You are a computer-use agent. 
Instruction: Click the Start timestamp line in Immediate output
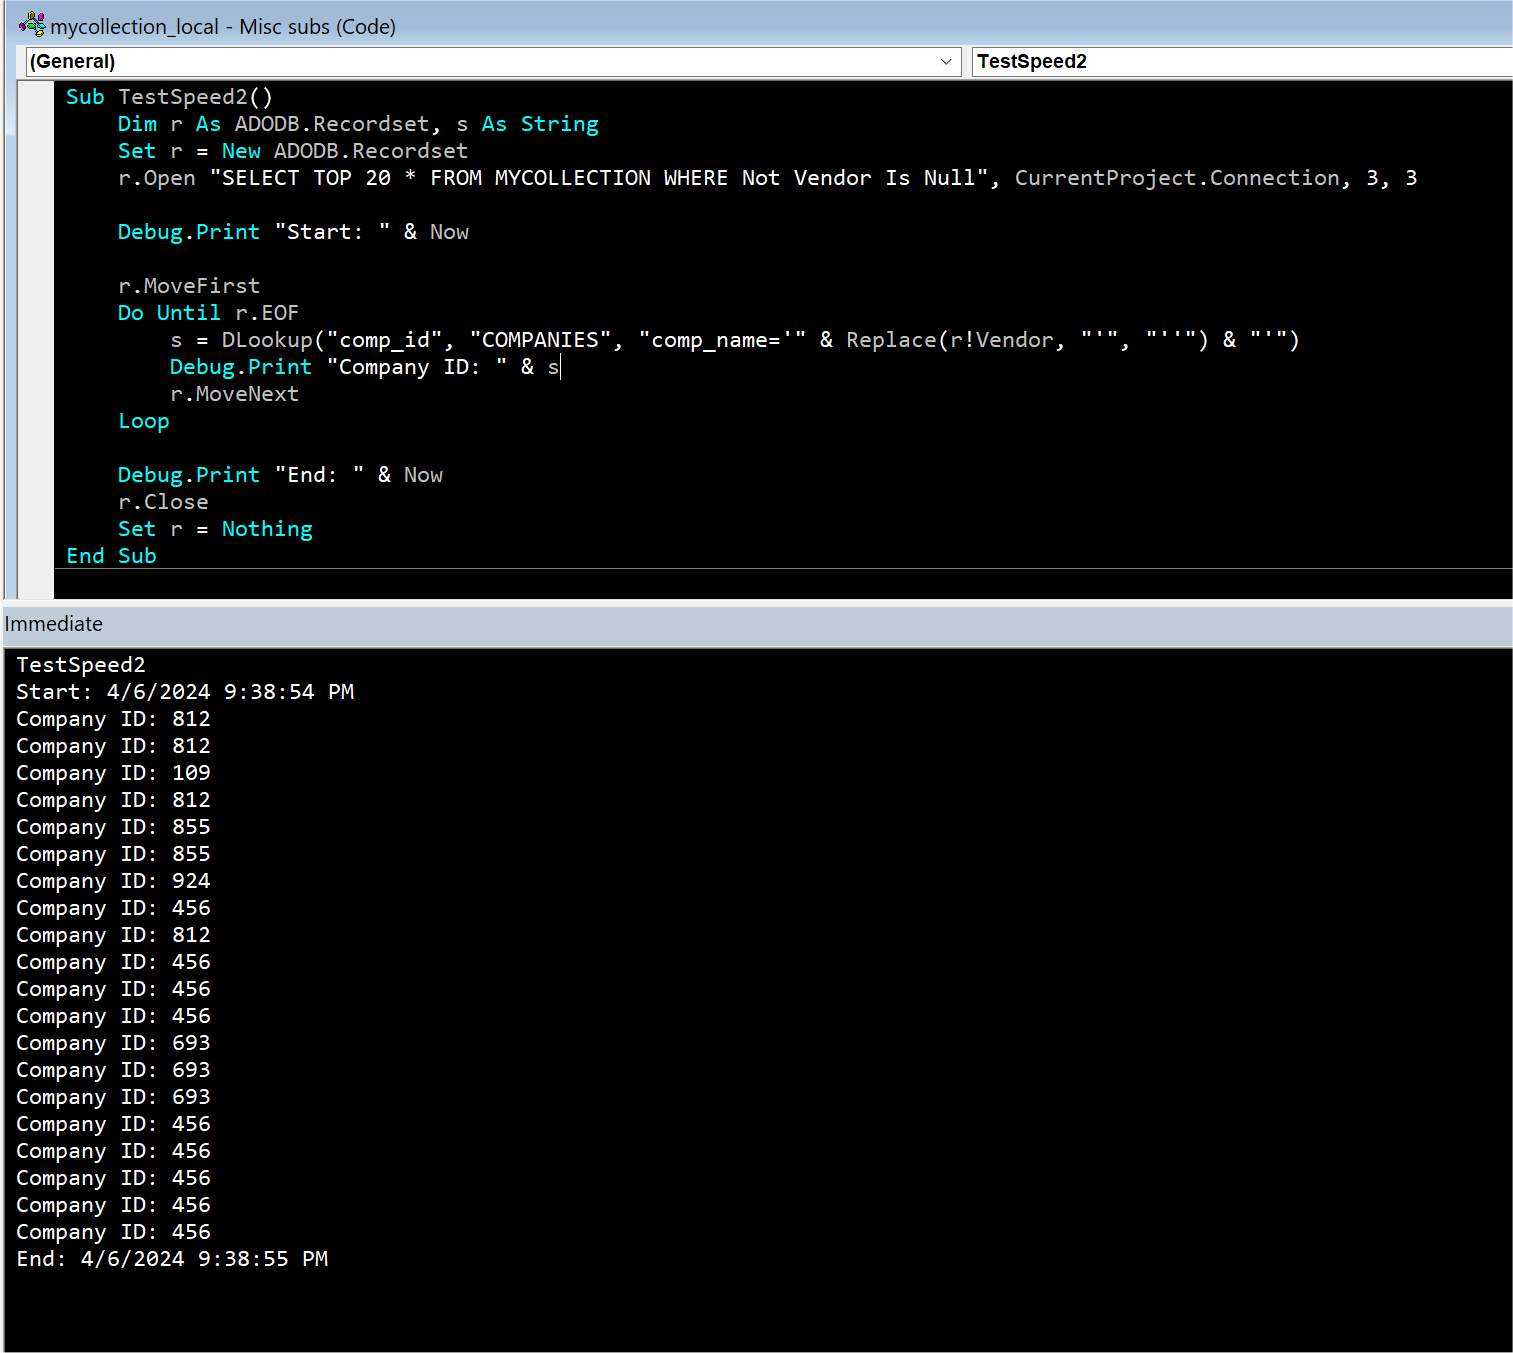(185, 692)
